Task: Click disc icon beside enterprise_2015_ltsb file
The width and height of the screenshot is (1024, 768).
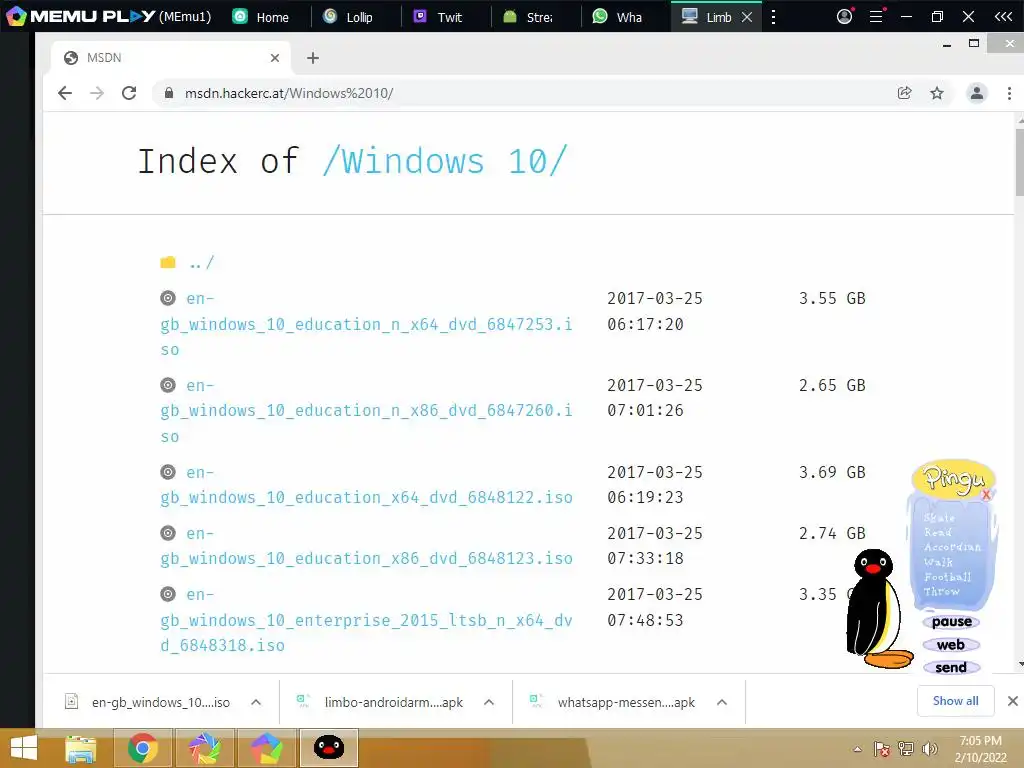Action: pyautogui.click(x=168, y=594)
